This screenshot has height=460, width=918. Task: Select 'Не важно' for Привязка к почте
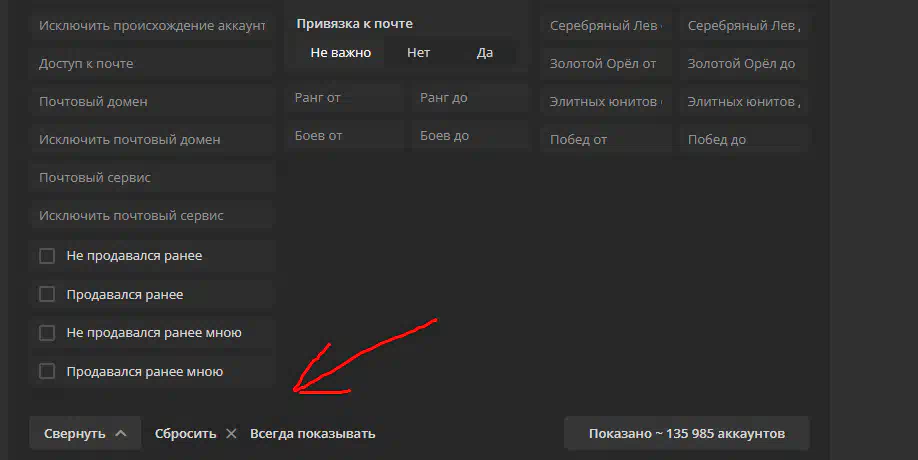click(x=340, y=53)
